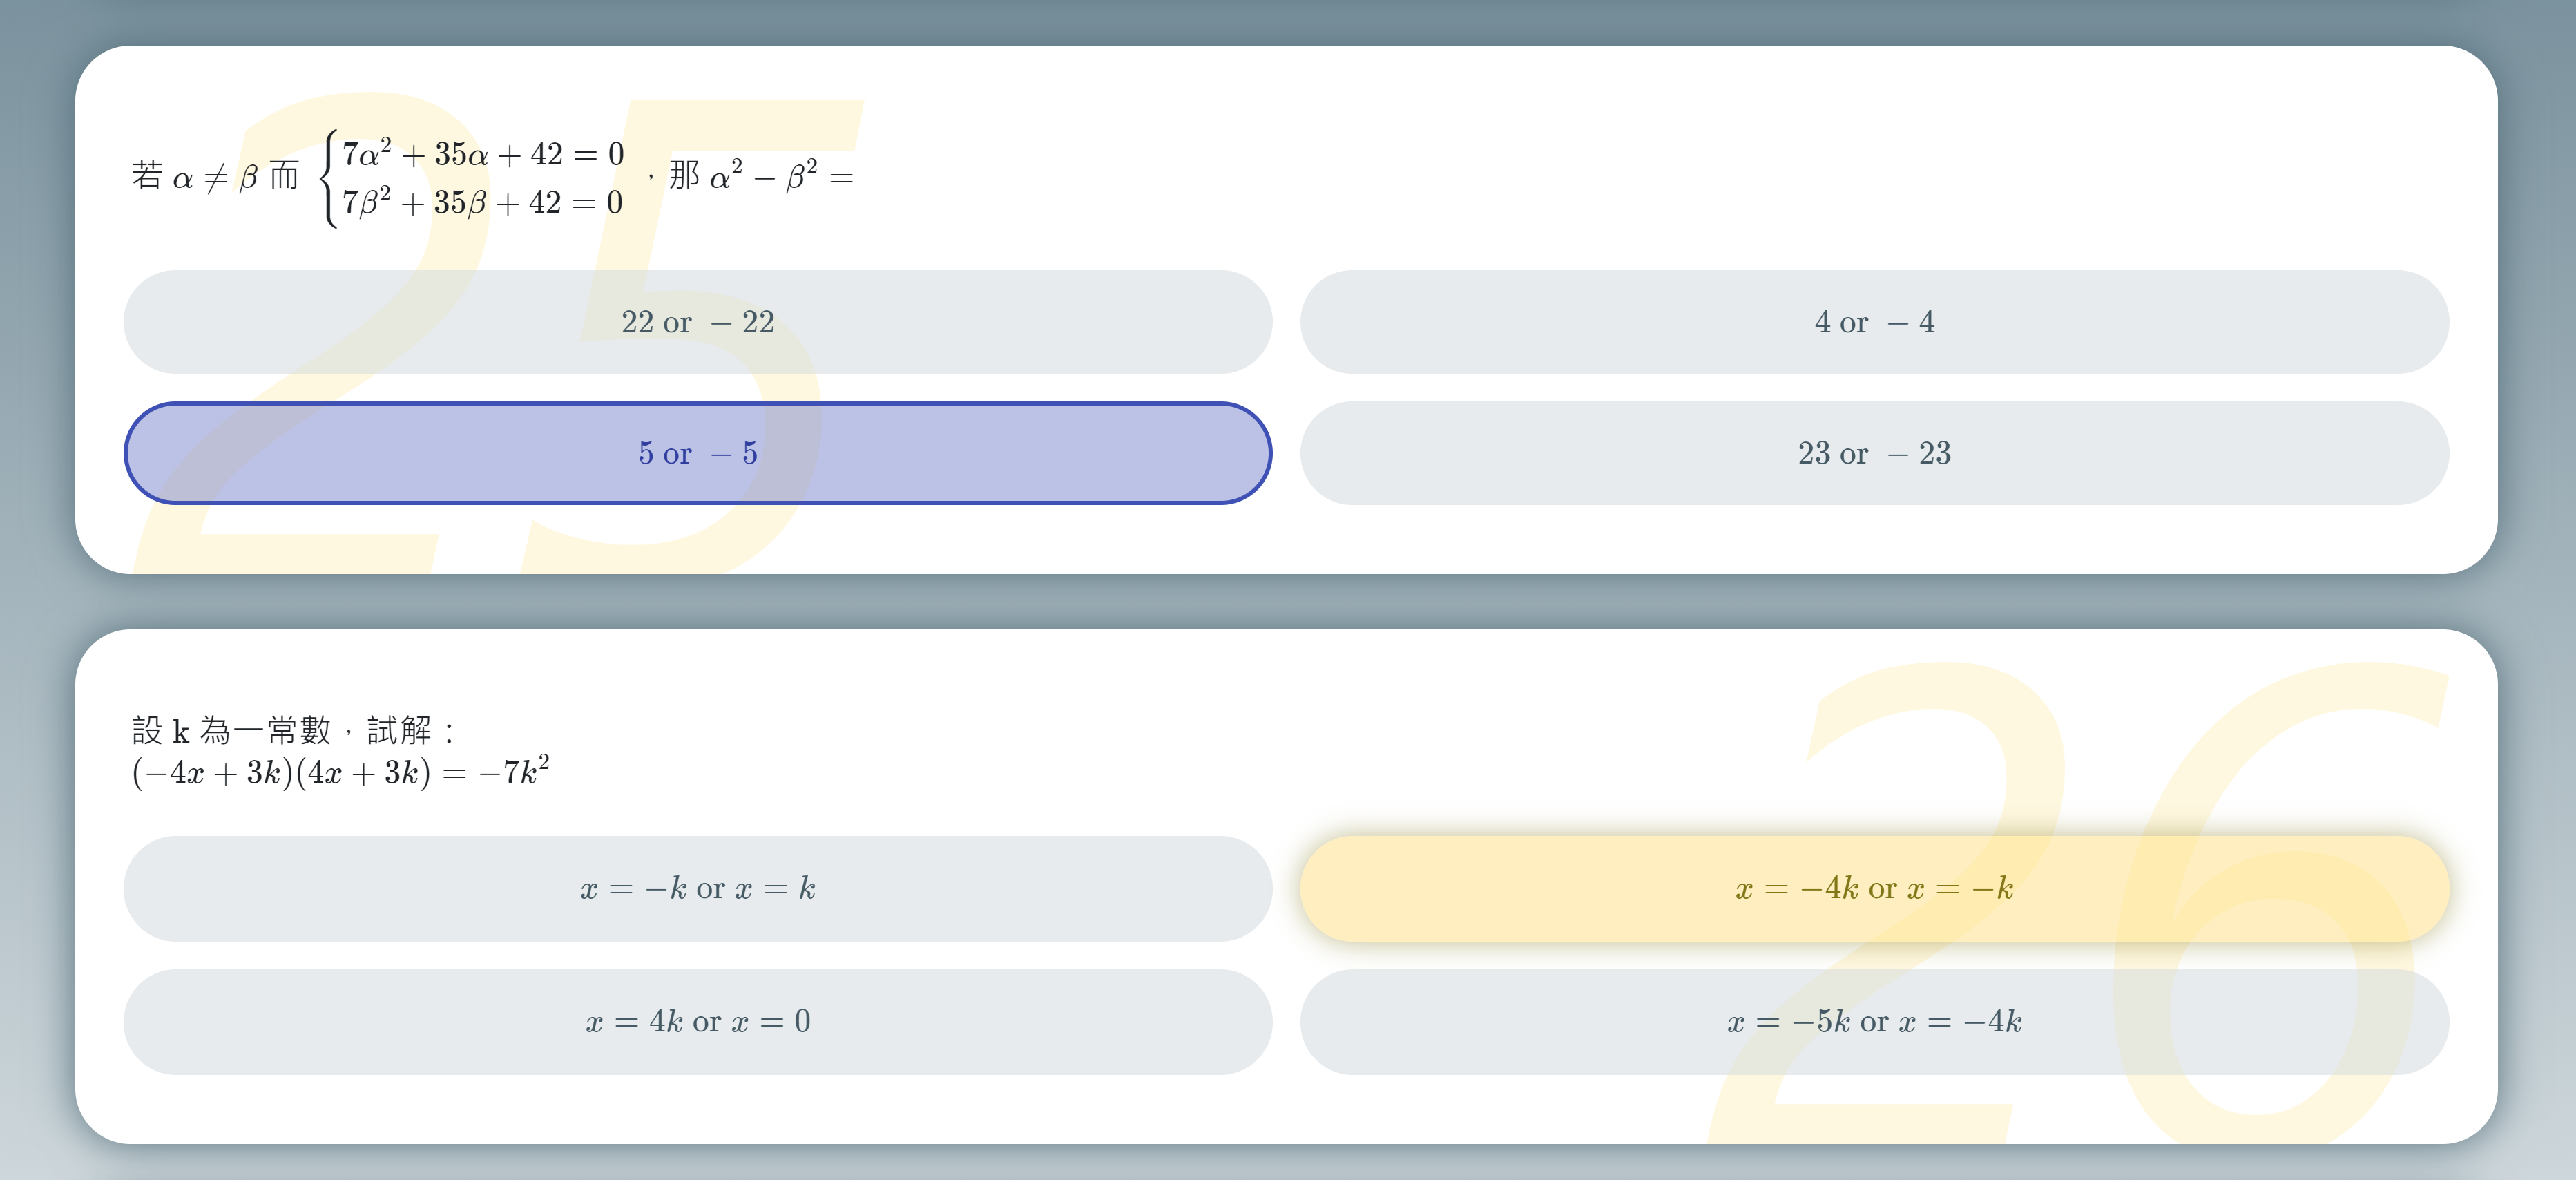
Task: Click the "設 k 為一常數，試解" prompt
Action: point(293,730)
